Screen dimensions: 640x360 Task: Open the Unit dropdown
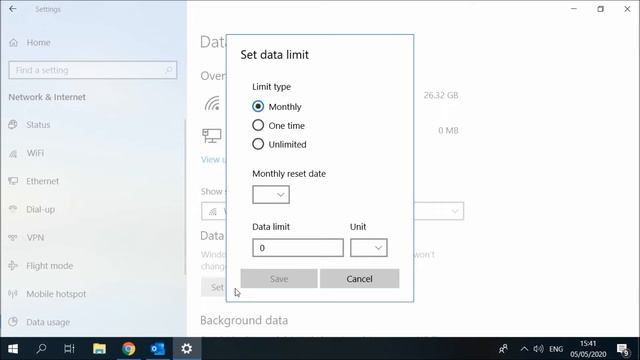(369, 248)
